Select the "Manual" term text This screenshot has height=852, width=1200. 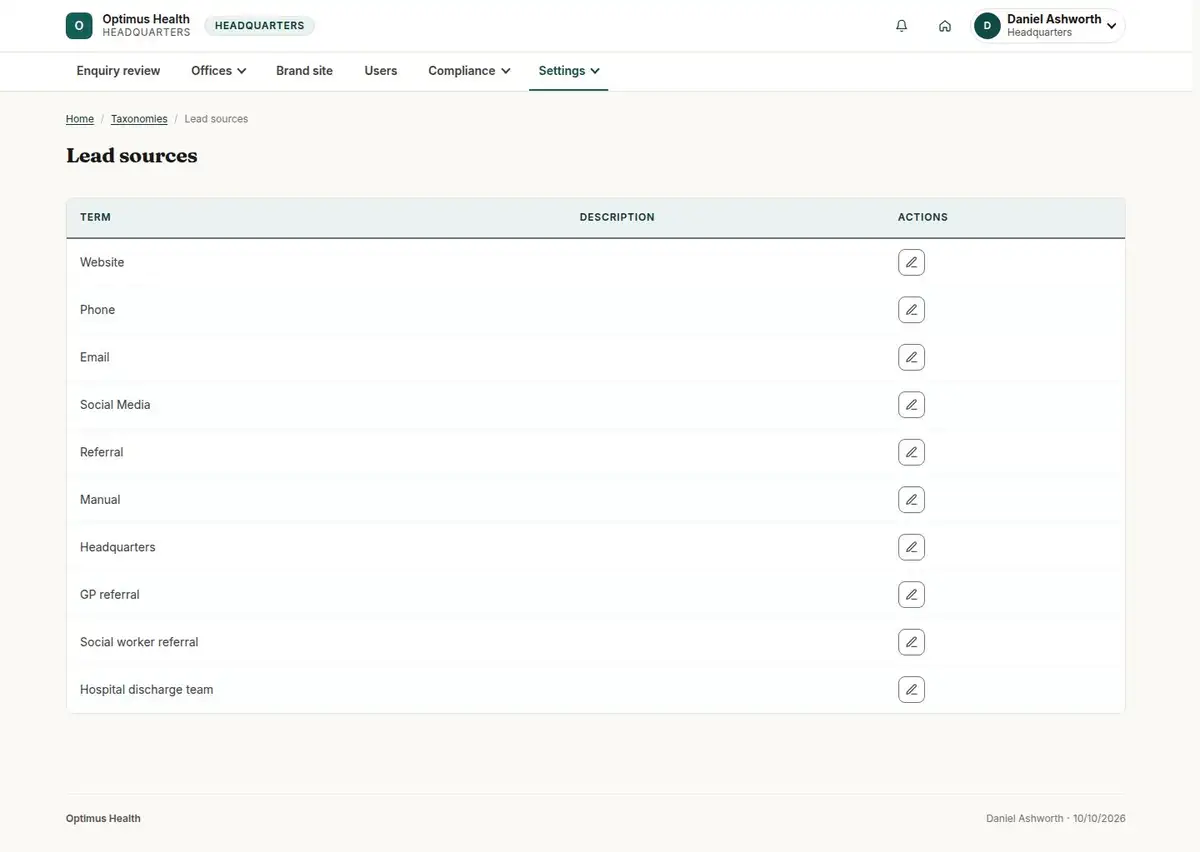100,500
